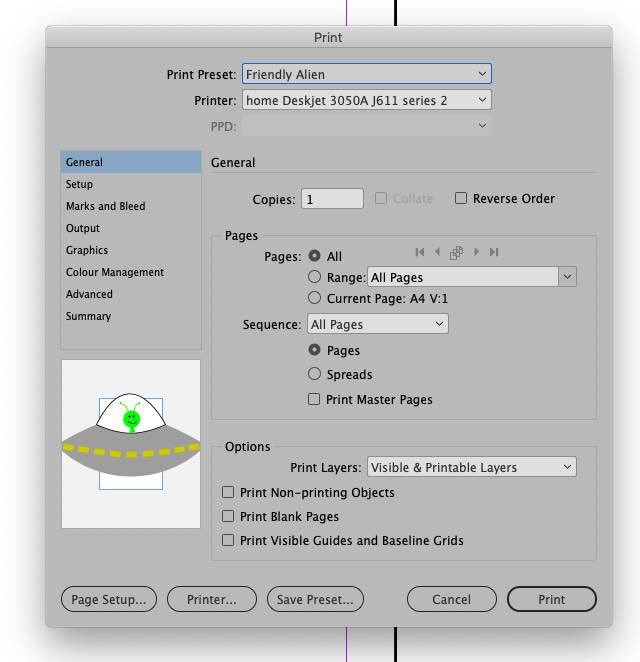Enable Print Master Pages checkbox

tap(314, 399)
